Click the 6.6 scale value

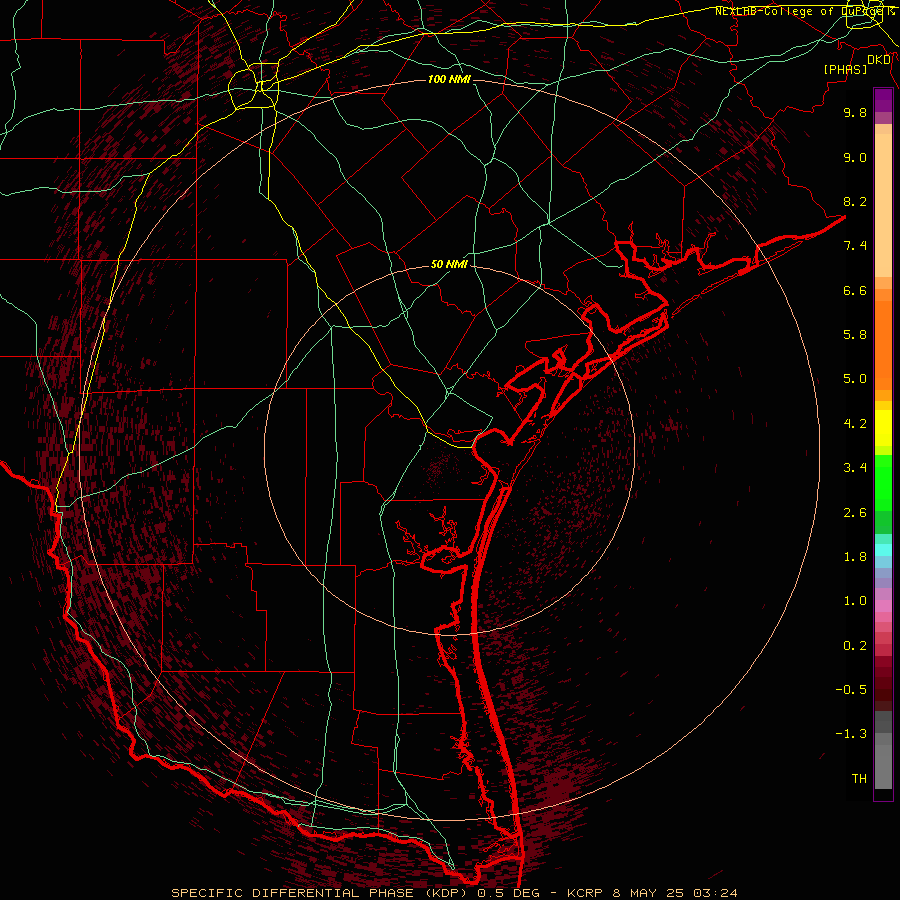[x=855, y=290]
